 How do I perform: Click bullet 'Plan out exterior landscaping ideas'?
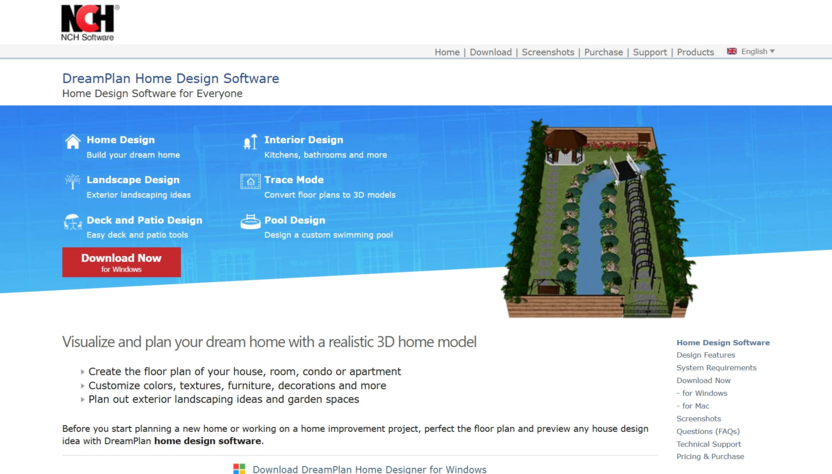[x=223, y=399]
